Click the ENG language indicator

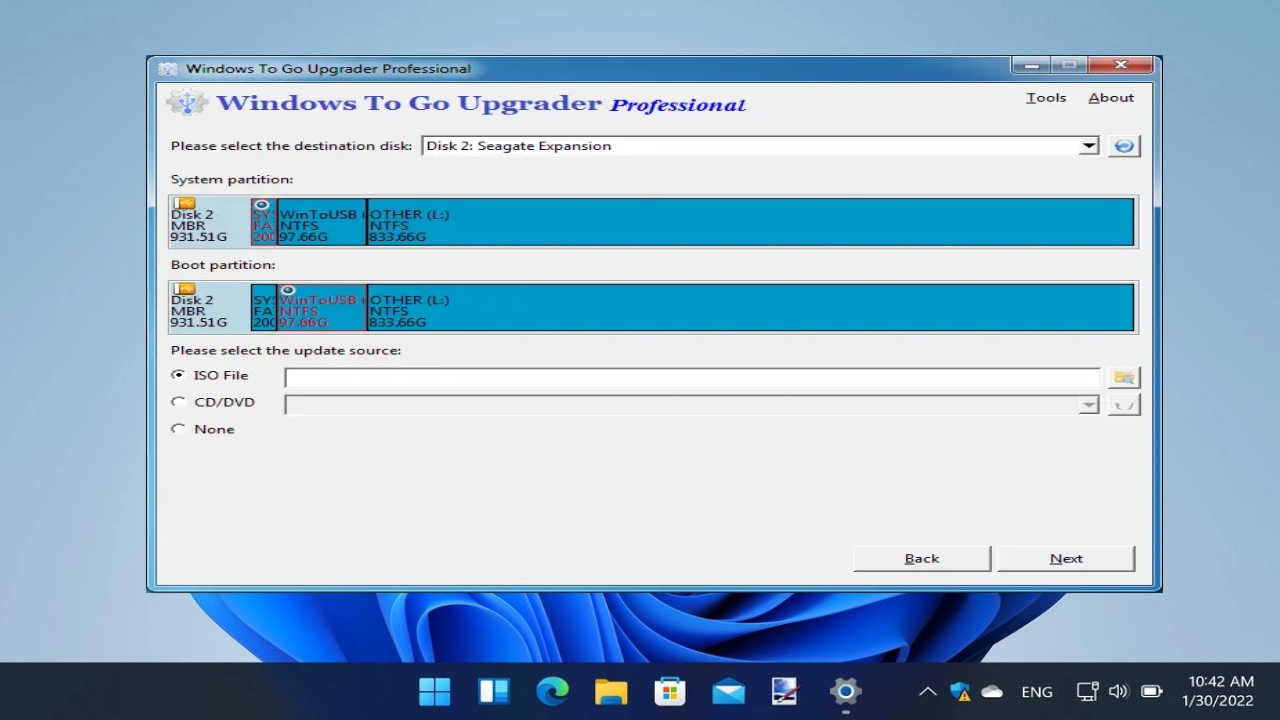1037,692
